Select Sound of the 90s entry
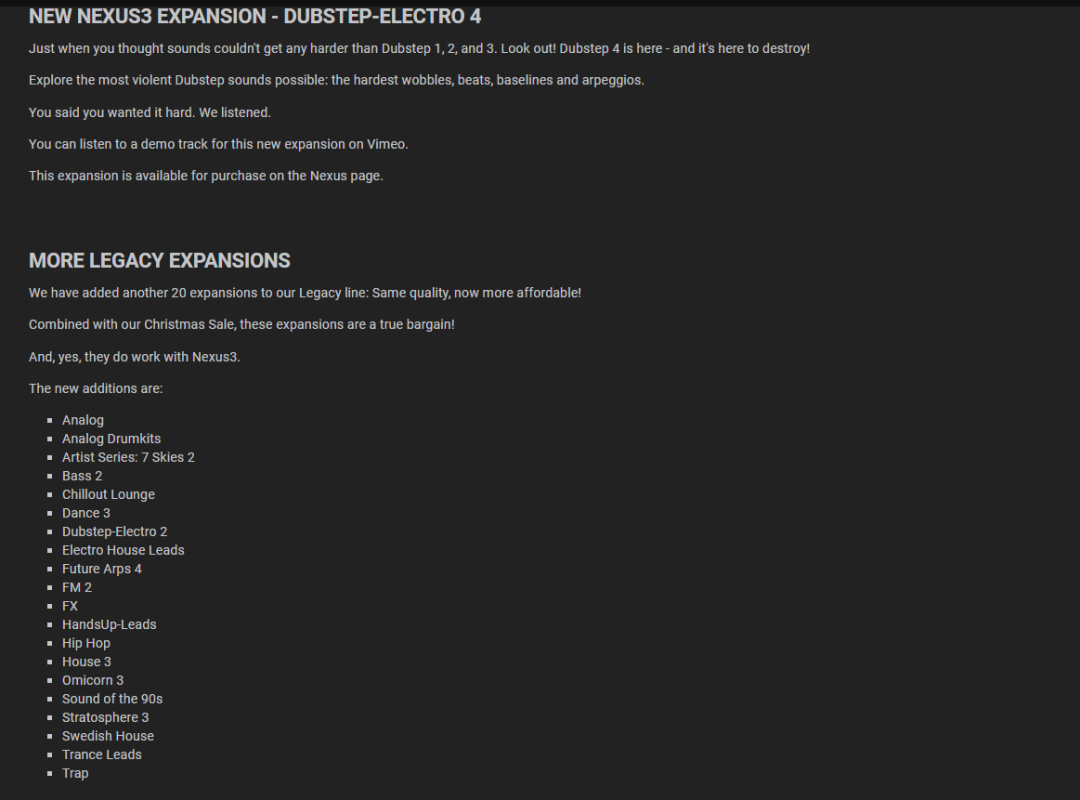Viewport: 1080px width, 800px height. [x=112, y=699]
